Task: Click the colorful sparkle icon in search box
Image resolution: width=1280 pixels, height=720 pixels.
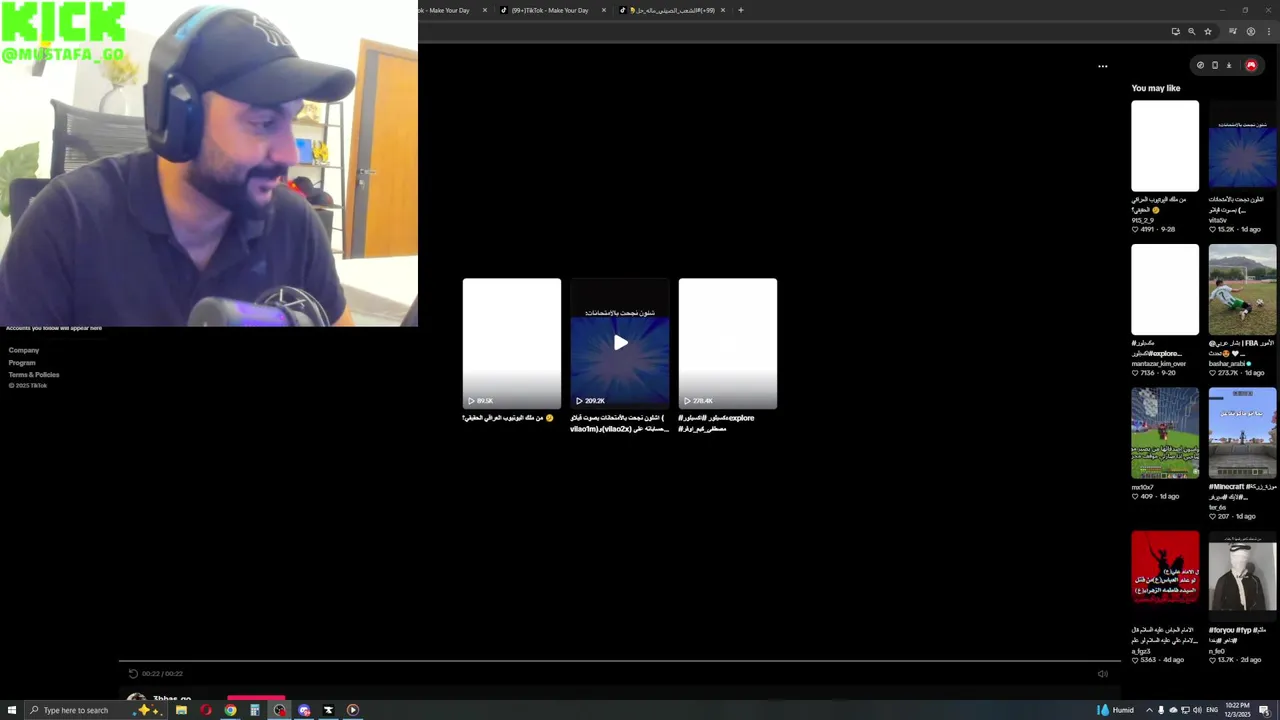Action: tap(148, 710)
